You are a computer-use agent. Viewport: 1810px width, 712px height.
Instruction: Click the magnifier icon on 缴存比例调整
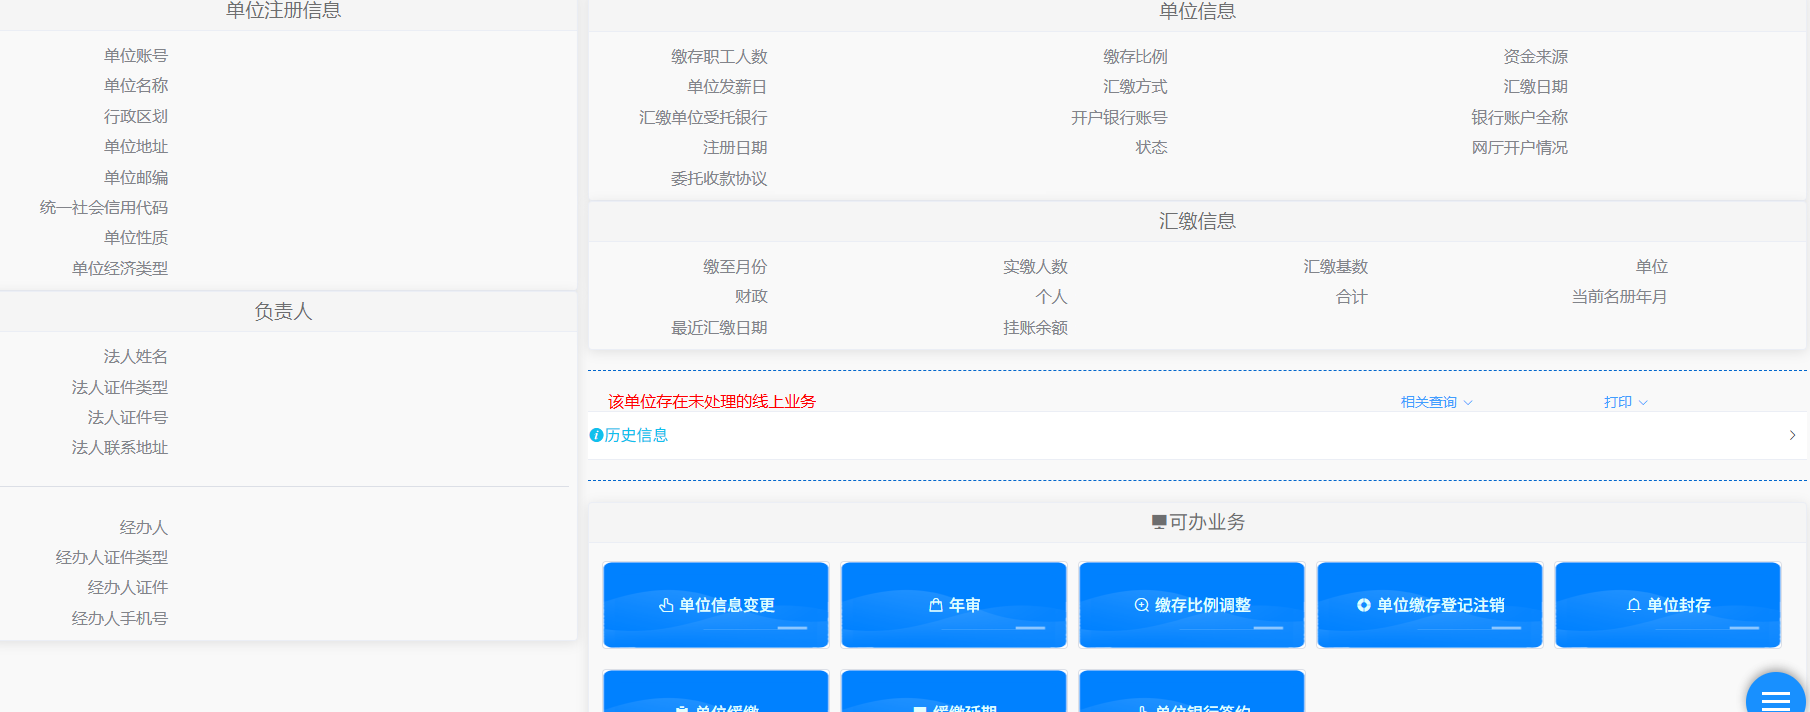click(1141, 605)
